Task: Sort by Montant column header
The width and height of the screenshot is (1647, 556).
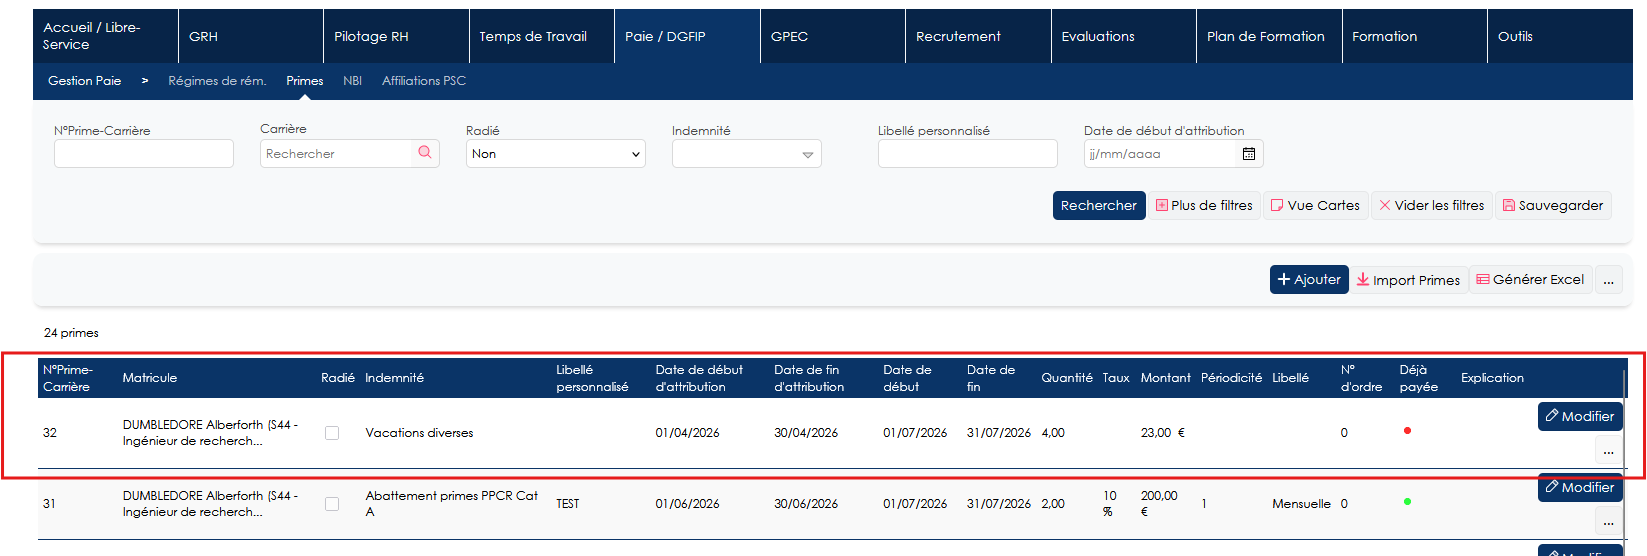Action: pos(1165,378)
